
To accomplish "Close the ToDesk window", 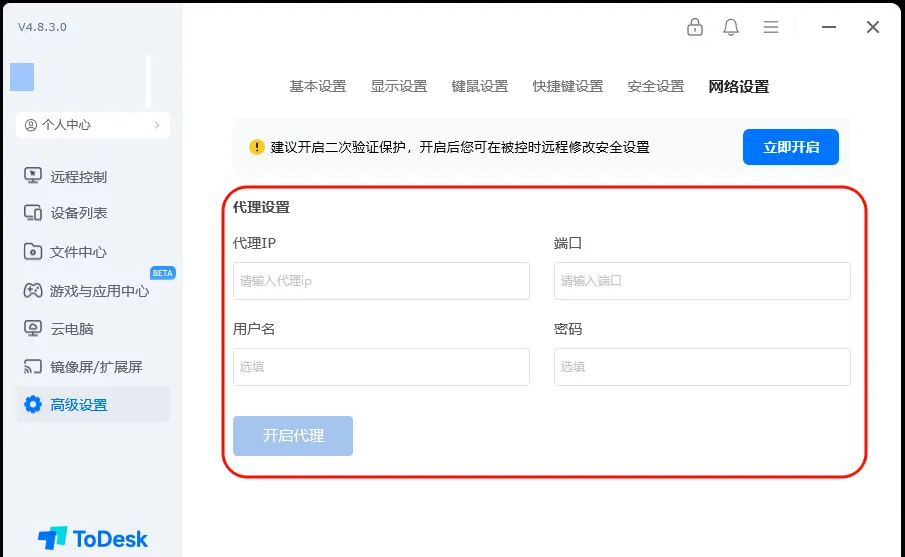I will point(873,27).
